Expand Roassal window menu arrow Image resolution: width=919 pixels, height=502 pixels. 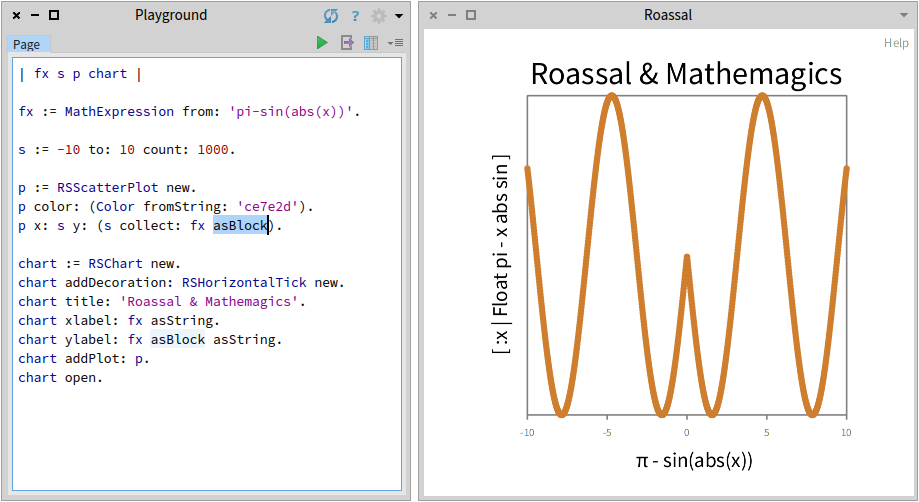coord(904,15)
